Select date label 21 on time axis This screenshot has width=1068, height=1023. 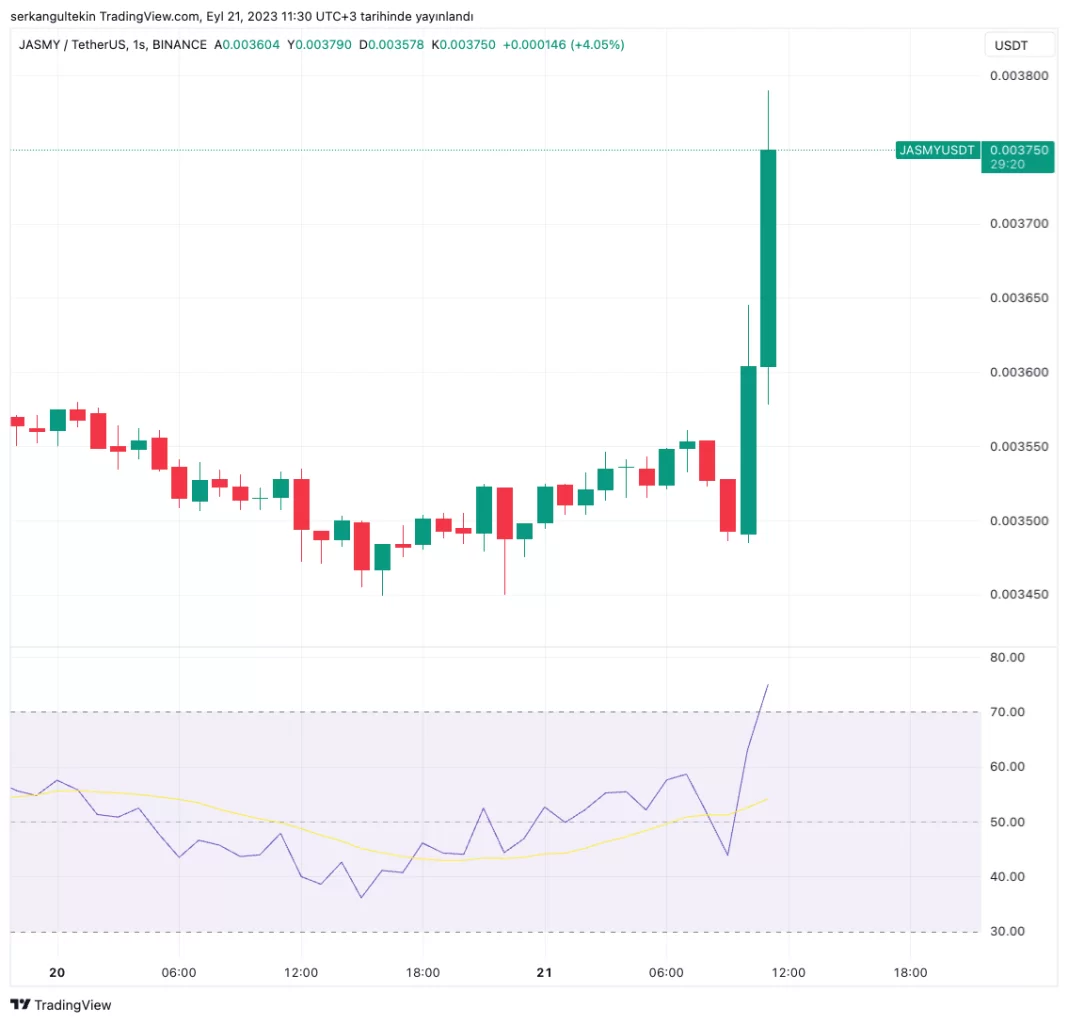pyautogui.click(x=544, y=972)
